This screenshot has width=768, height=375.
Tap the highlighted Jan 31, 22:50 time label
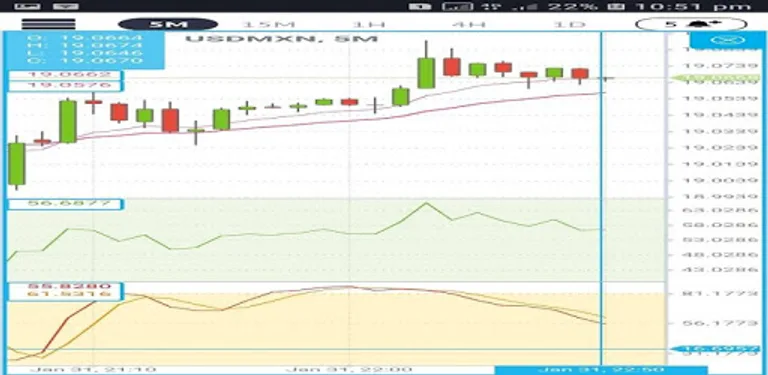pos(601,370)
